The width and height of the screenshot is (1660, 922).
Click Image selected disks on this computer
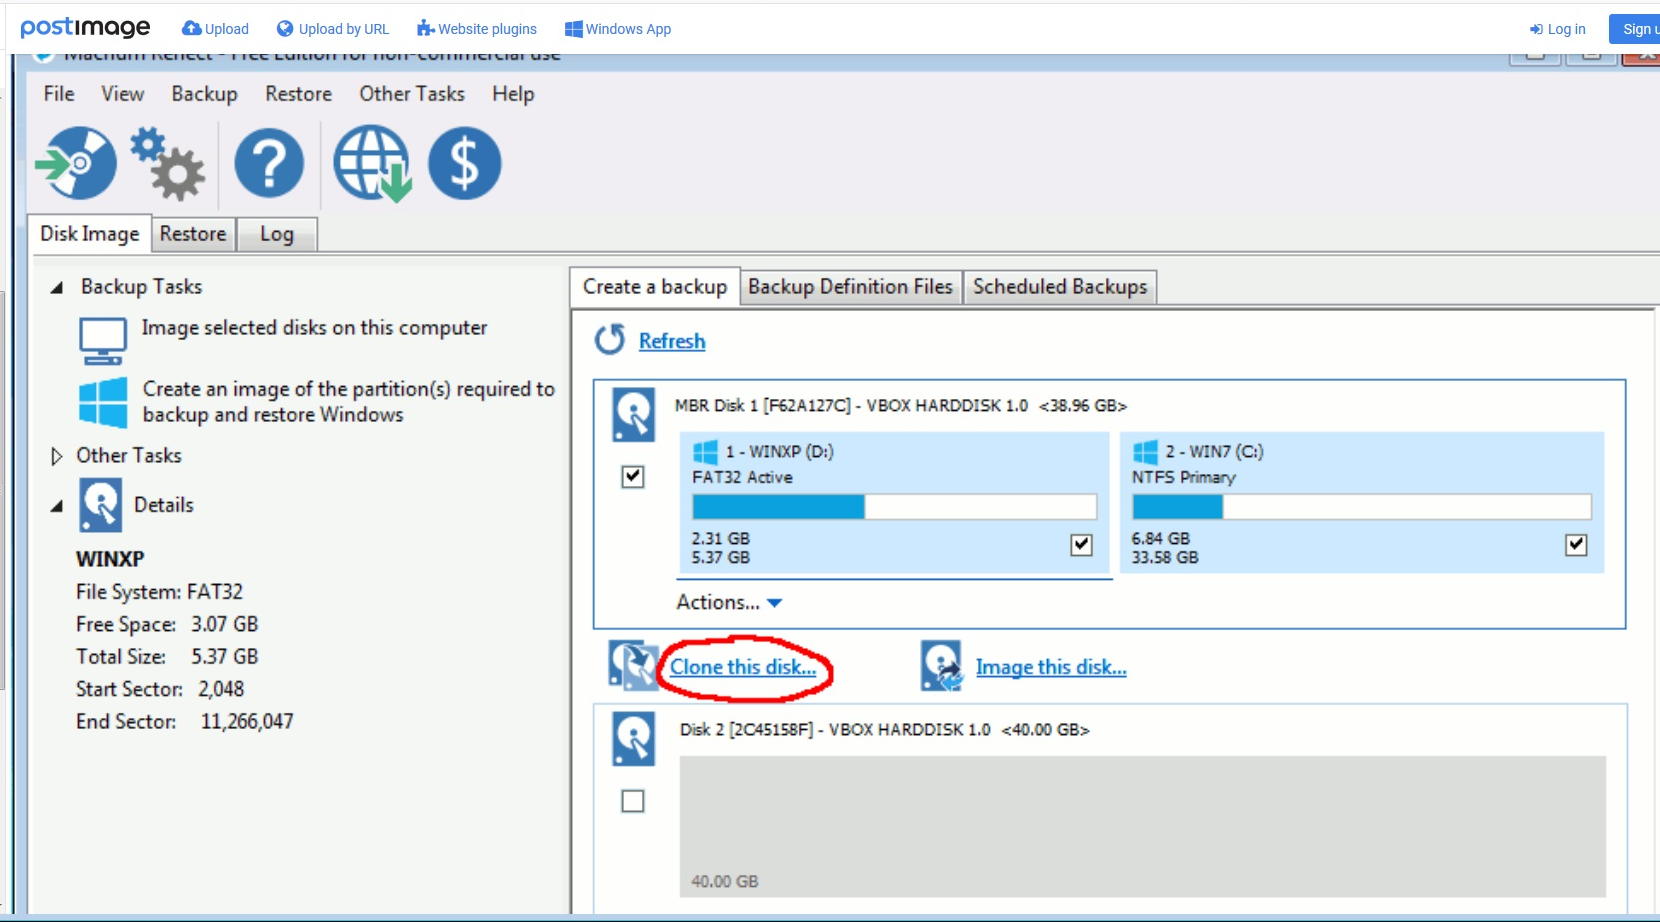[x=314, y=328]
